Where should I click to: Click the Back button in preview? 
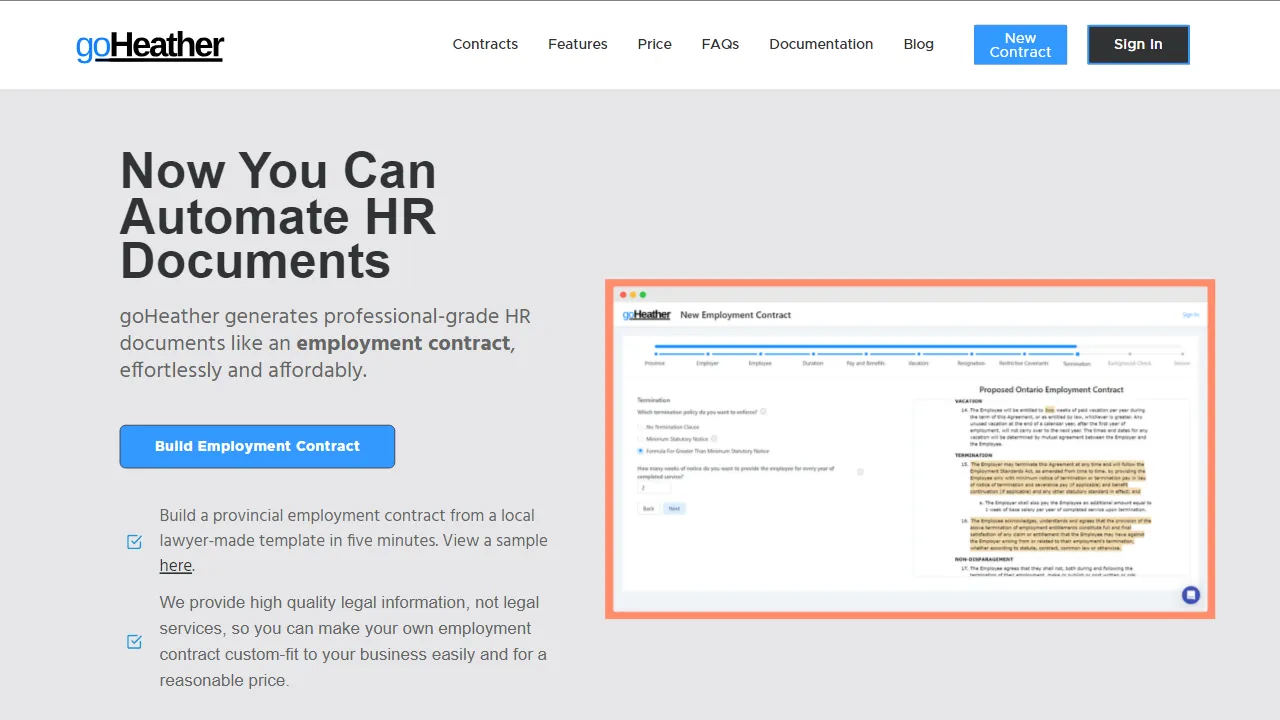coord(648,509)
